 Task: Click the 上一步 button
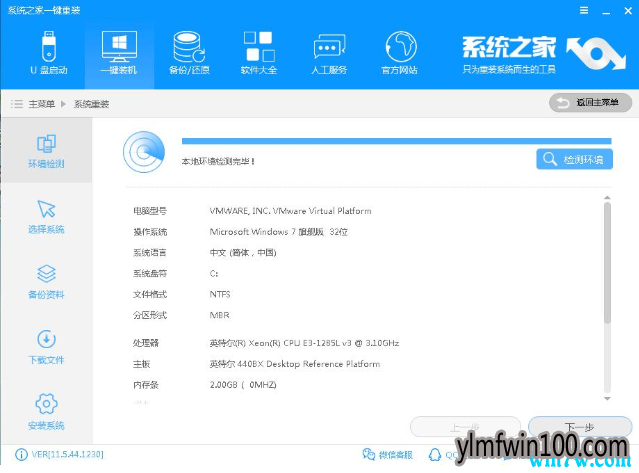465,427
